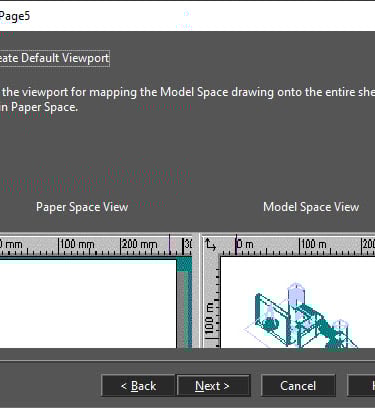The height and width of the screenshot is (408, 375).
Task: Click the 0 m mark on model ruler
Action: (245, 244)
